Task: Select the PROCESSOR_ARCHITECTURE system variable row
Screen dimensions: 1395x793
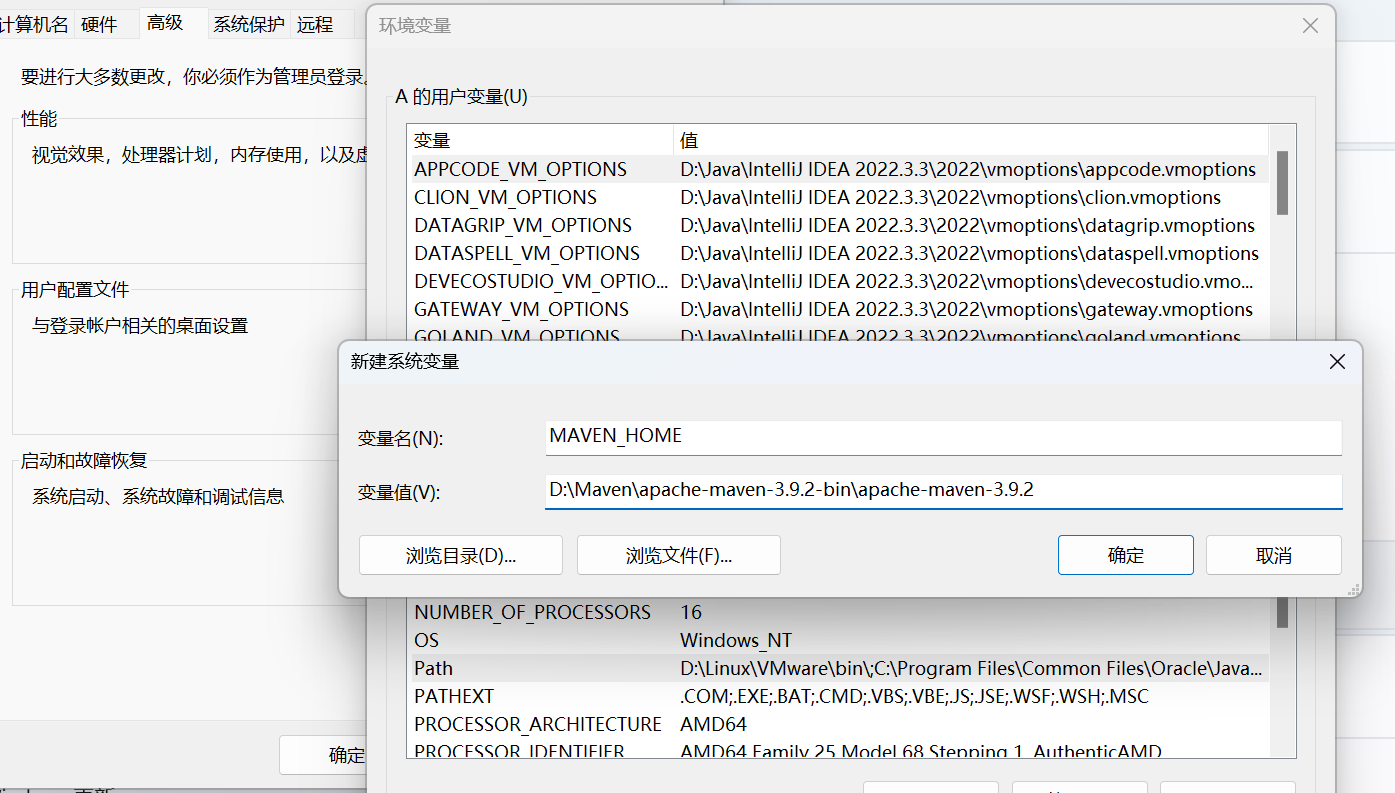Action: [x=840, y=724]
